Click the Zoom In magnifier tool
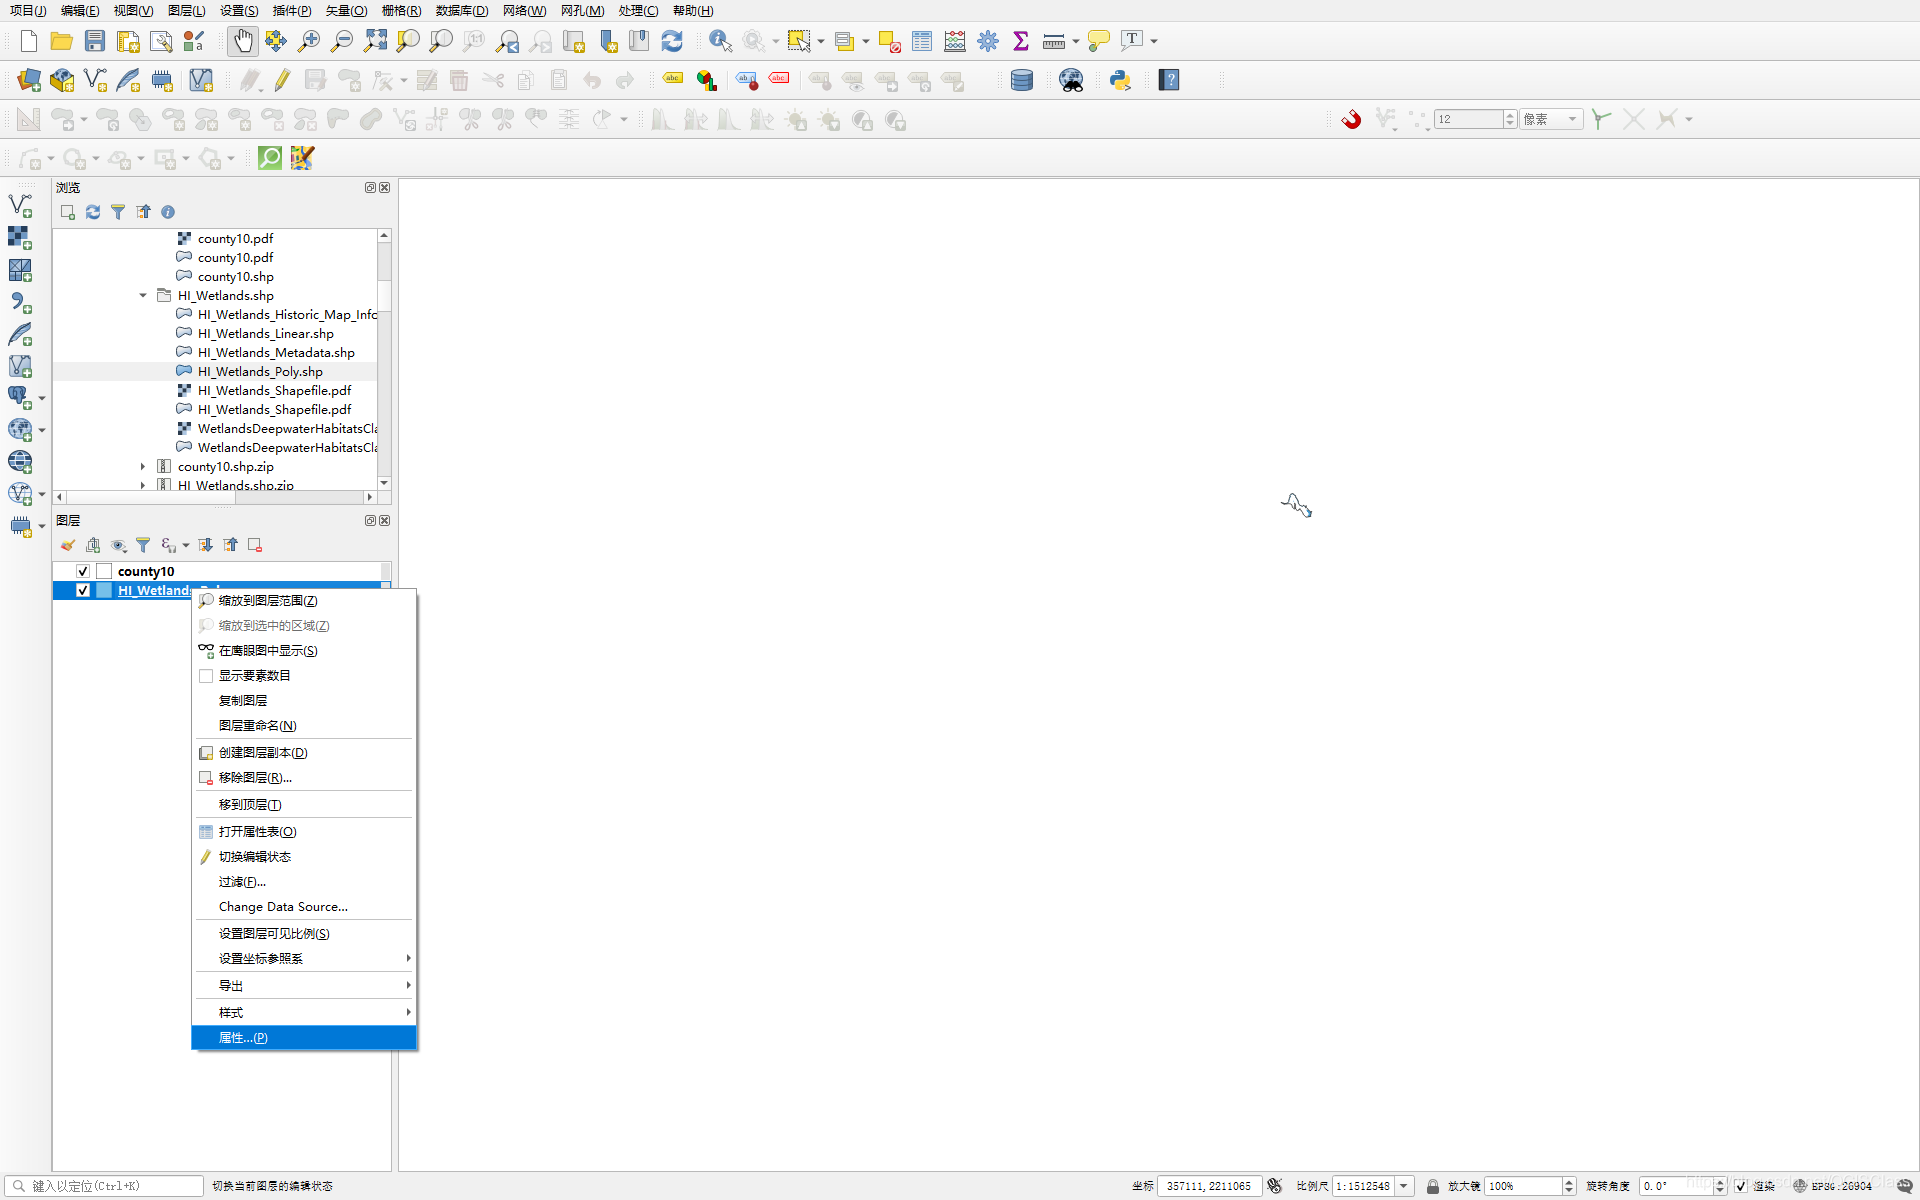Image resolution: width=1920 pixels, height=1200 pixels. [x=309, y=41]
